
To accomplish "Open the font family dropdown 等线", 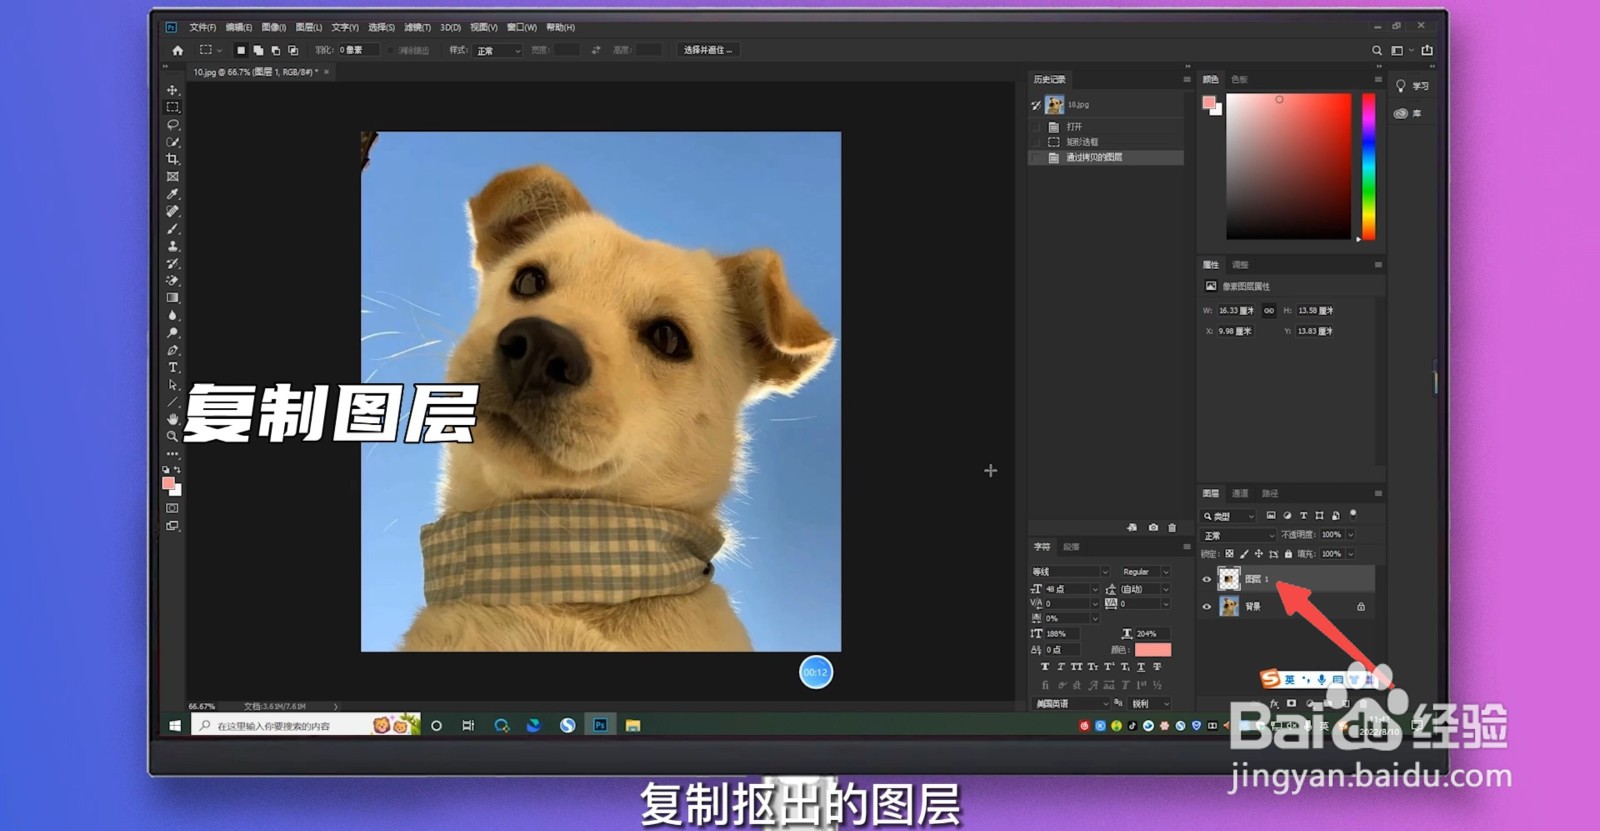I will tap(1070, 572).
